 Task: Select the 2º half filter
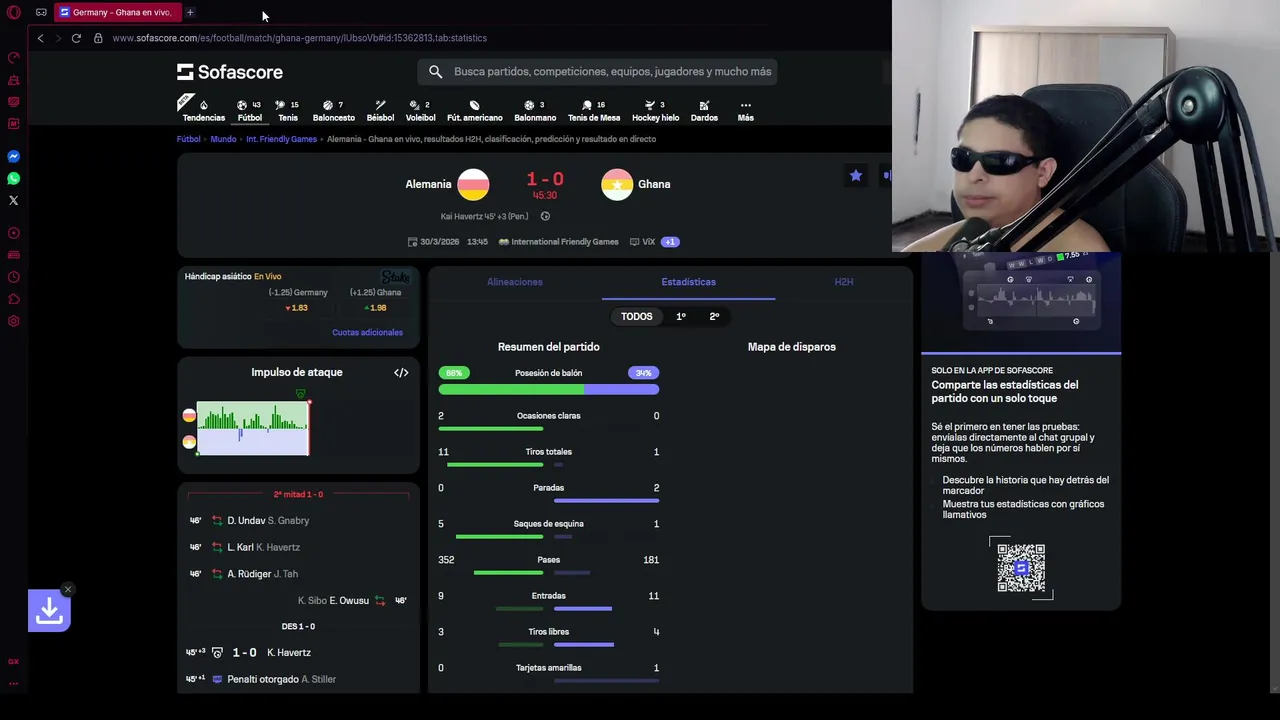(x=714, y=316)
